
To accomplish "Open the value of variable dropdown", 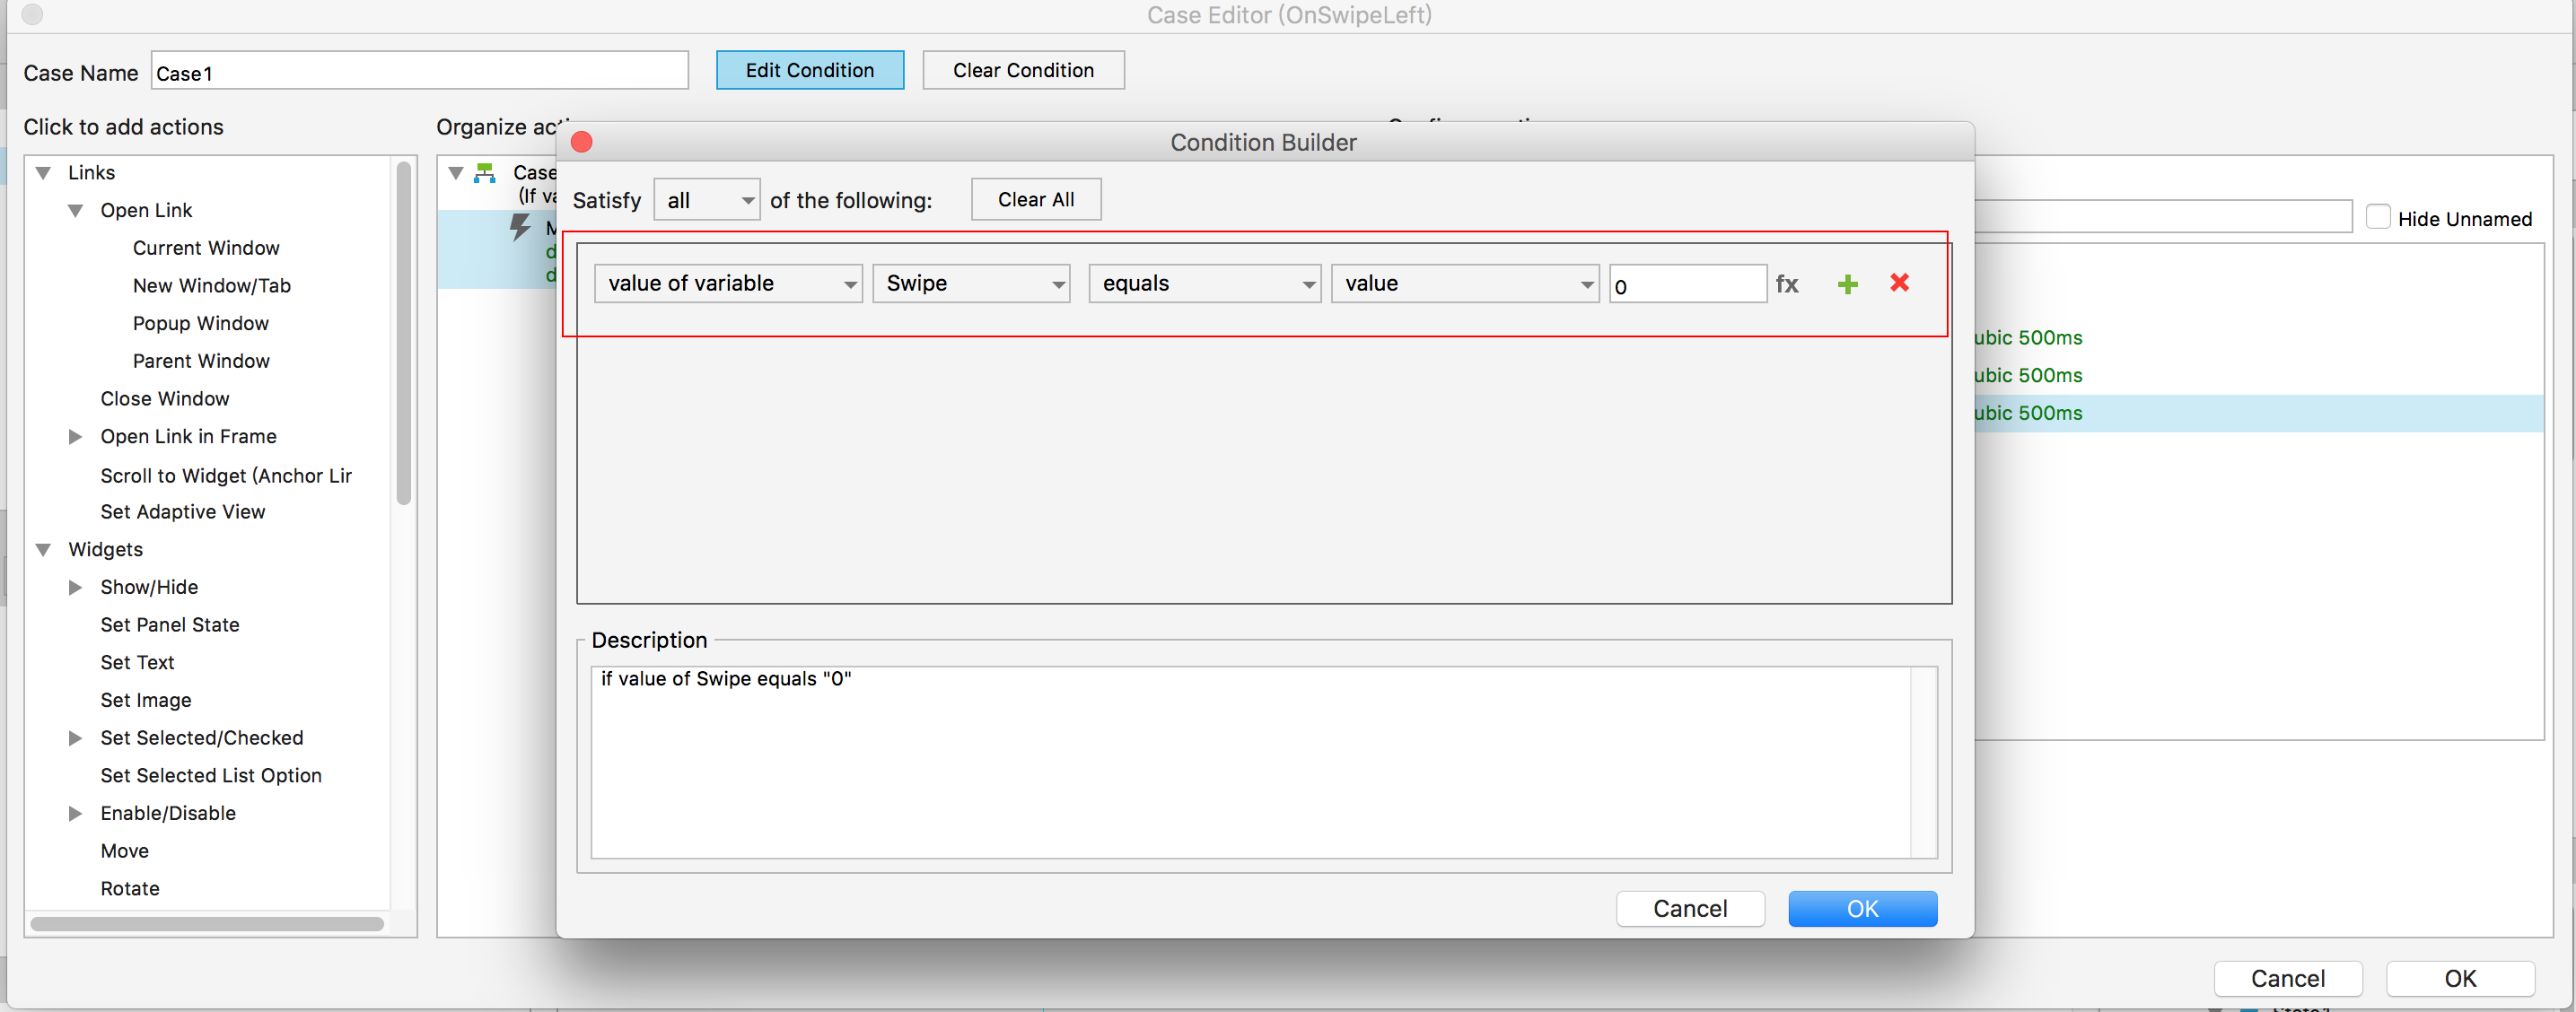I will [x=727, y=284].
